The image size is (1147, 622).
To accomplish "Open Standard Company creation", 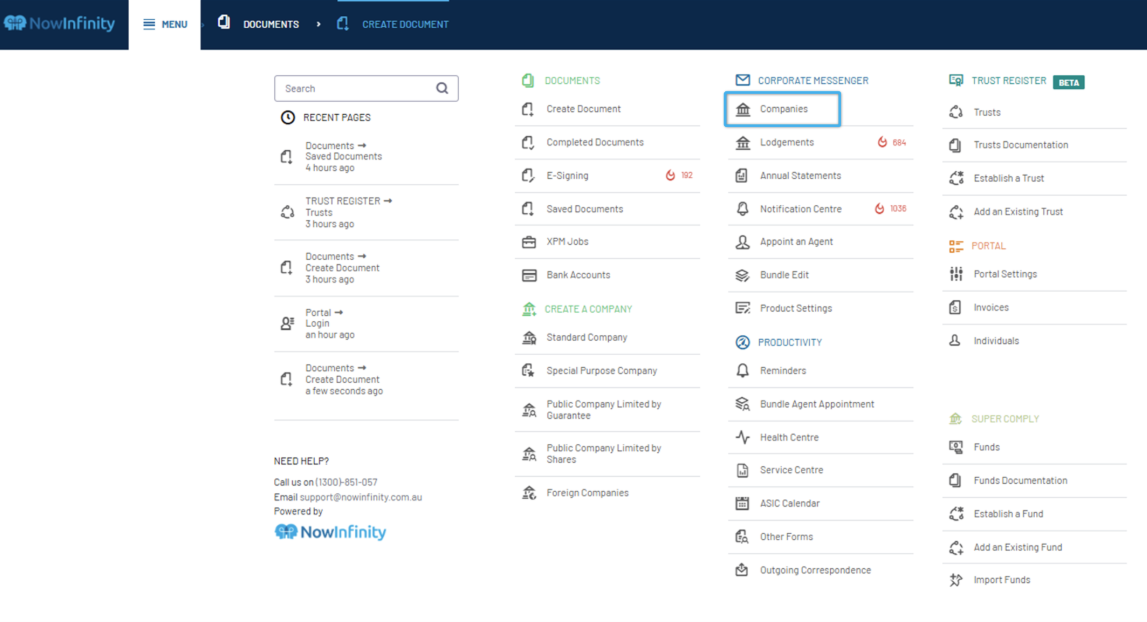I will (x=586, y=338).
